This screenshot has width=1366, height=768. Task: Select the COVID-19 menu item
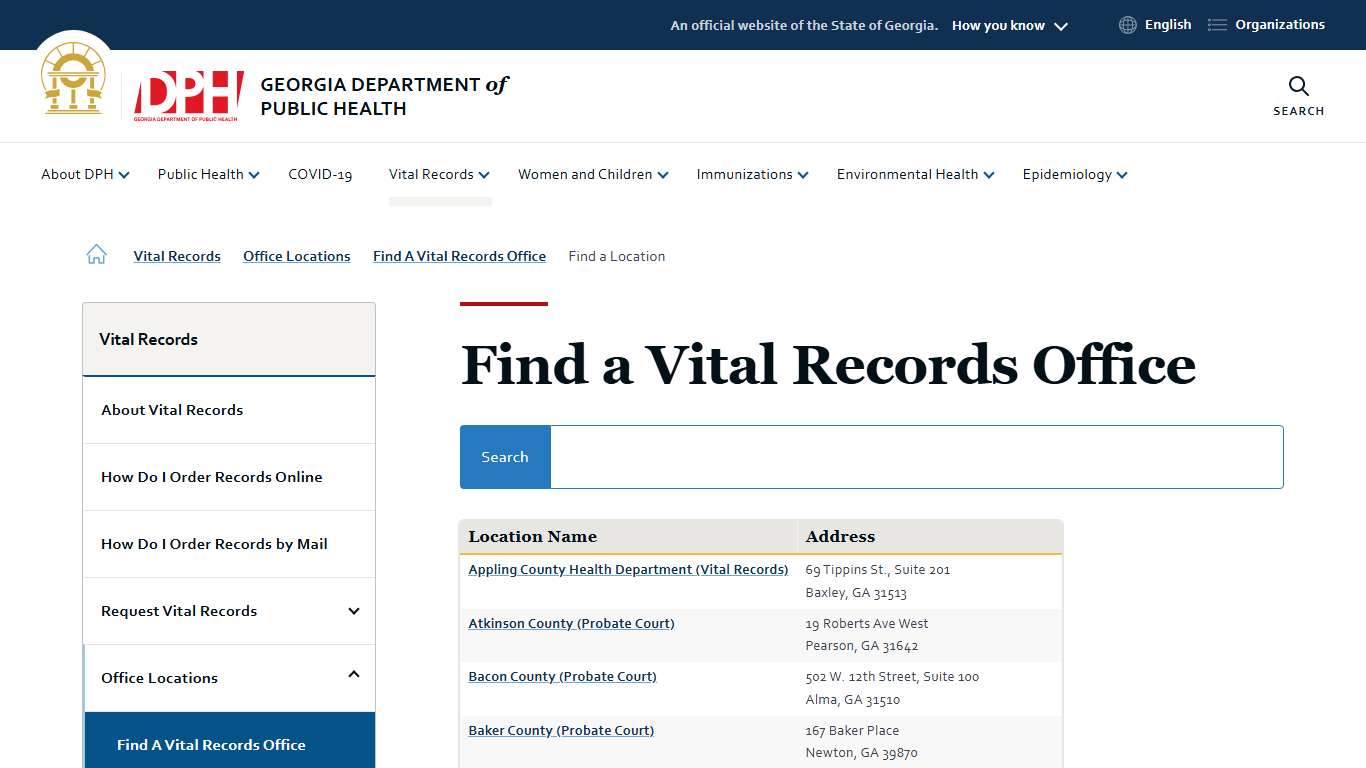(x=320, y=174)
